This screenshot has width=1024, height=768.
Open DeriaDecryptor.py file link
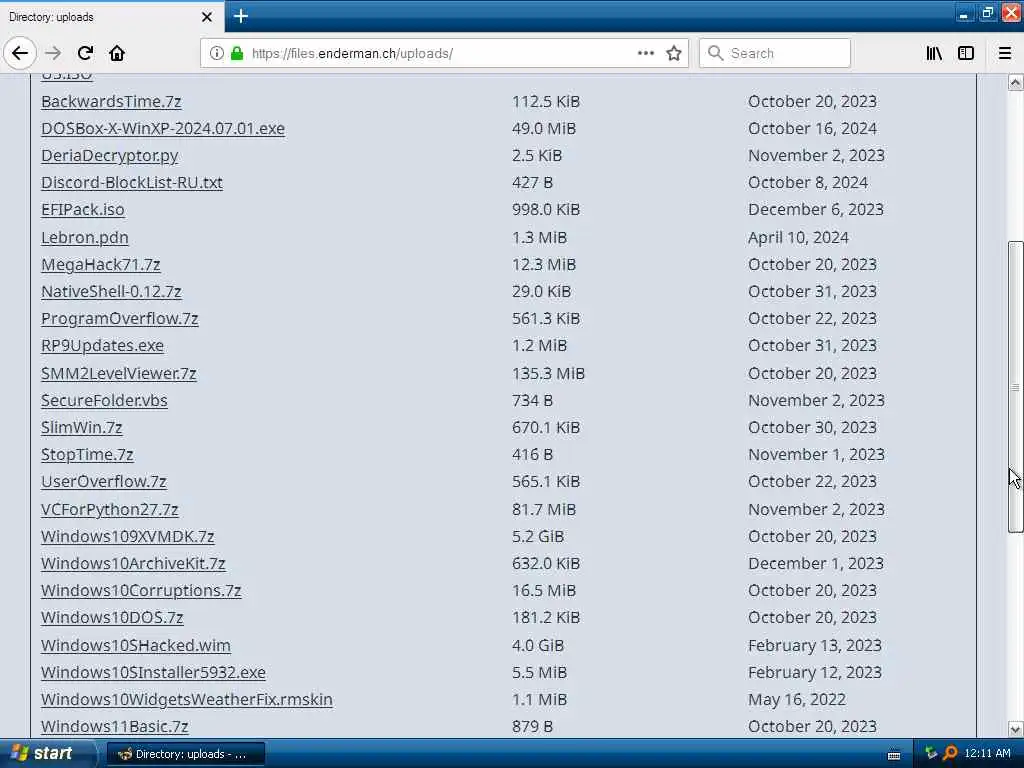109,156
